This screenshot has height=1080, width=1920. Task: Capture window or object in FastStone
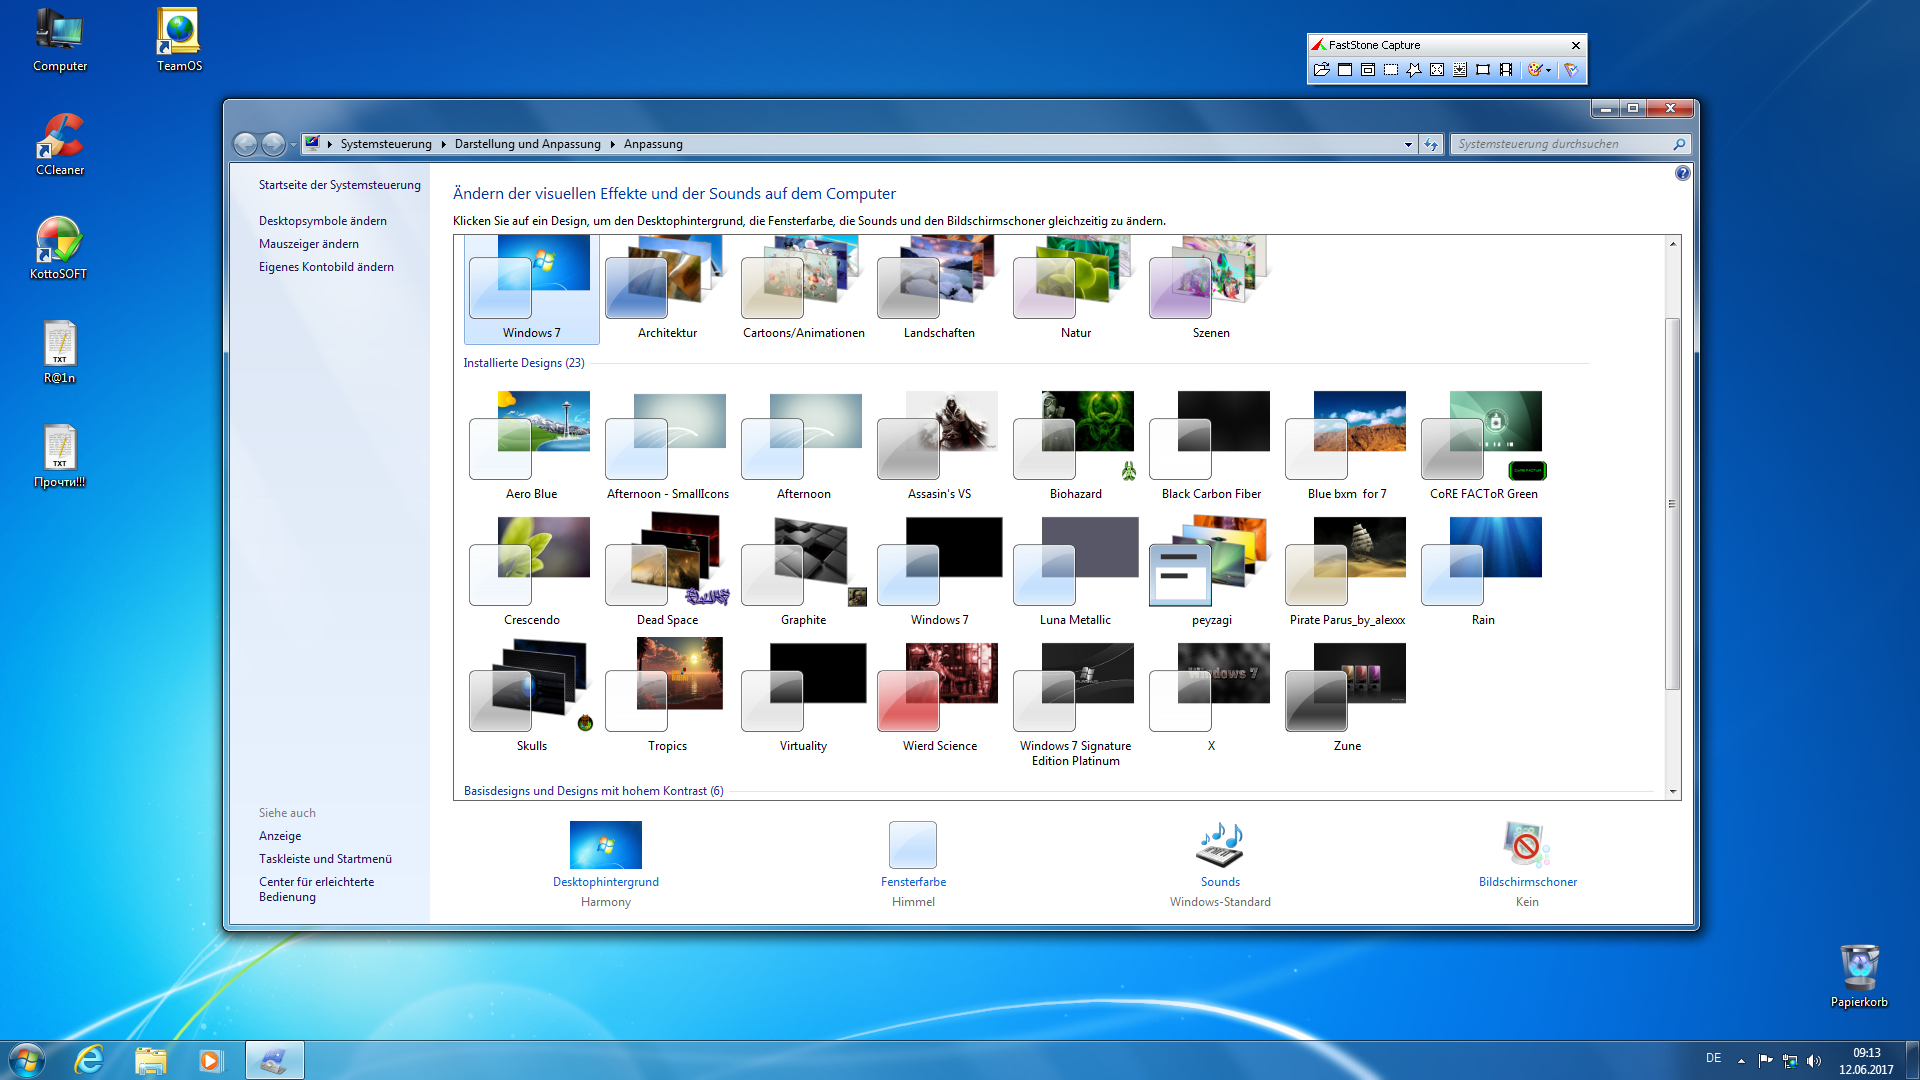pos(1368,70)
